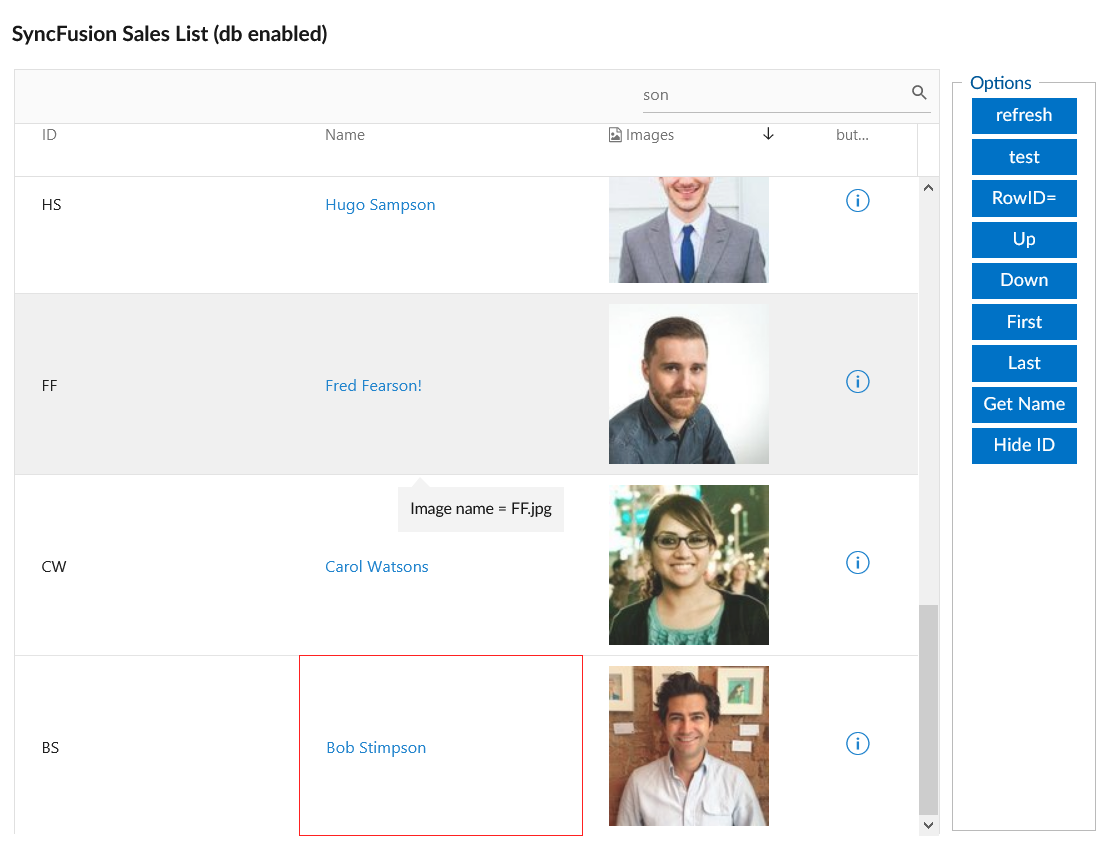Click the test button
This screenshot has width=1107, height=848.
coord(1024,157)
